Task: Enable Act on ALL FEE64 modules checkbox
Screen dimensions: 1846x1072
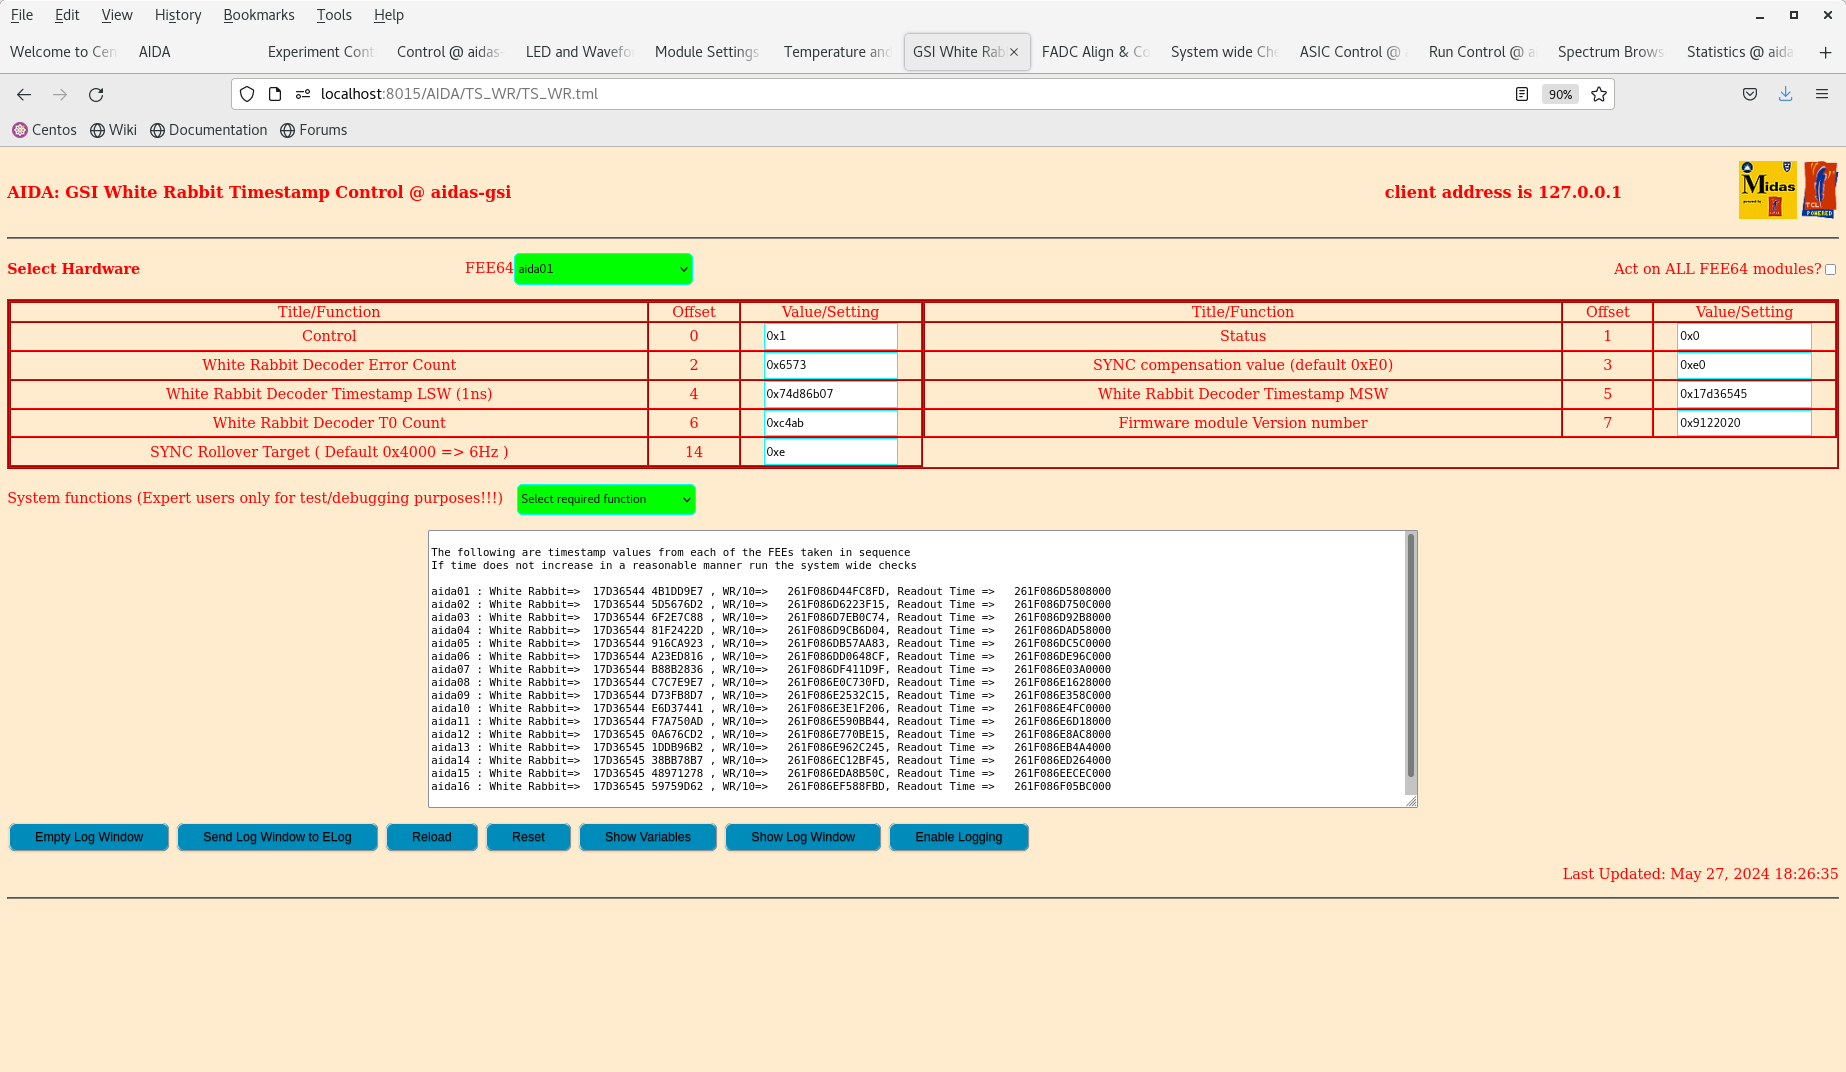Action: pyautogui.click(x=1830, y=269)
